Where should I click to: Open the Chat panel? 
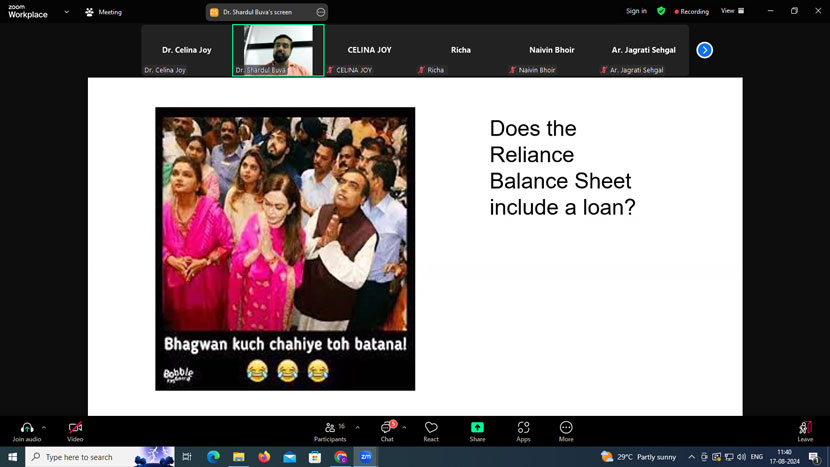387,428
